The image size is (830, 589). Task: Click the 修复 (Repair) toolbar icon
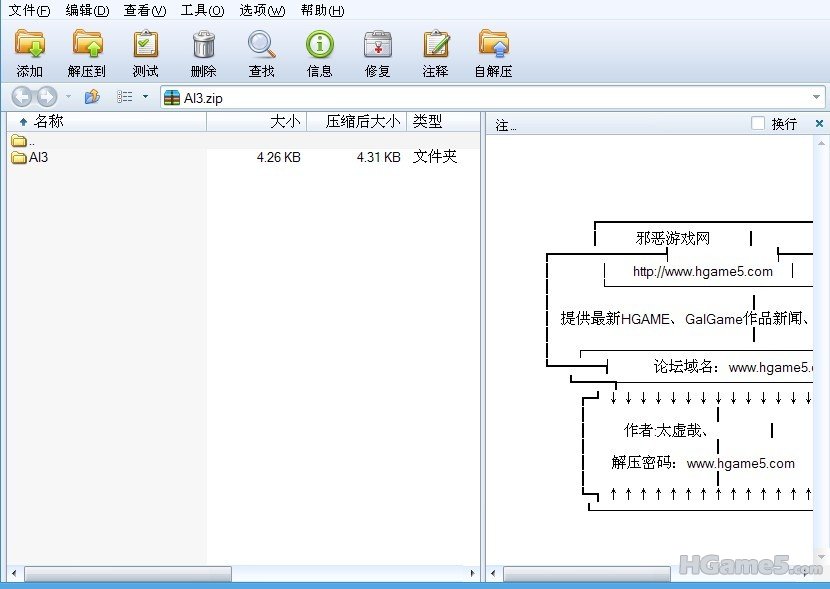(x=377, y=45)
